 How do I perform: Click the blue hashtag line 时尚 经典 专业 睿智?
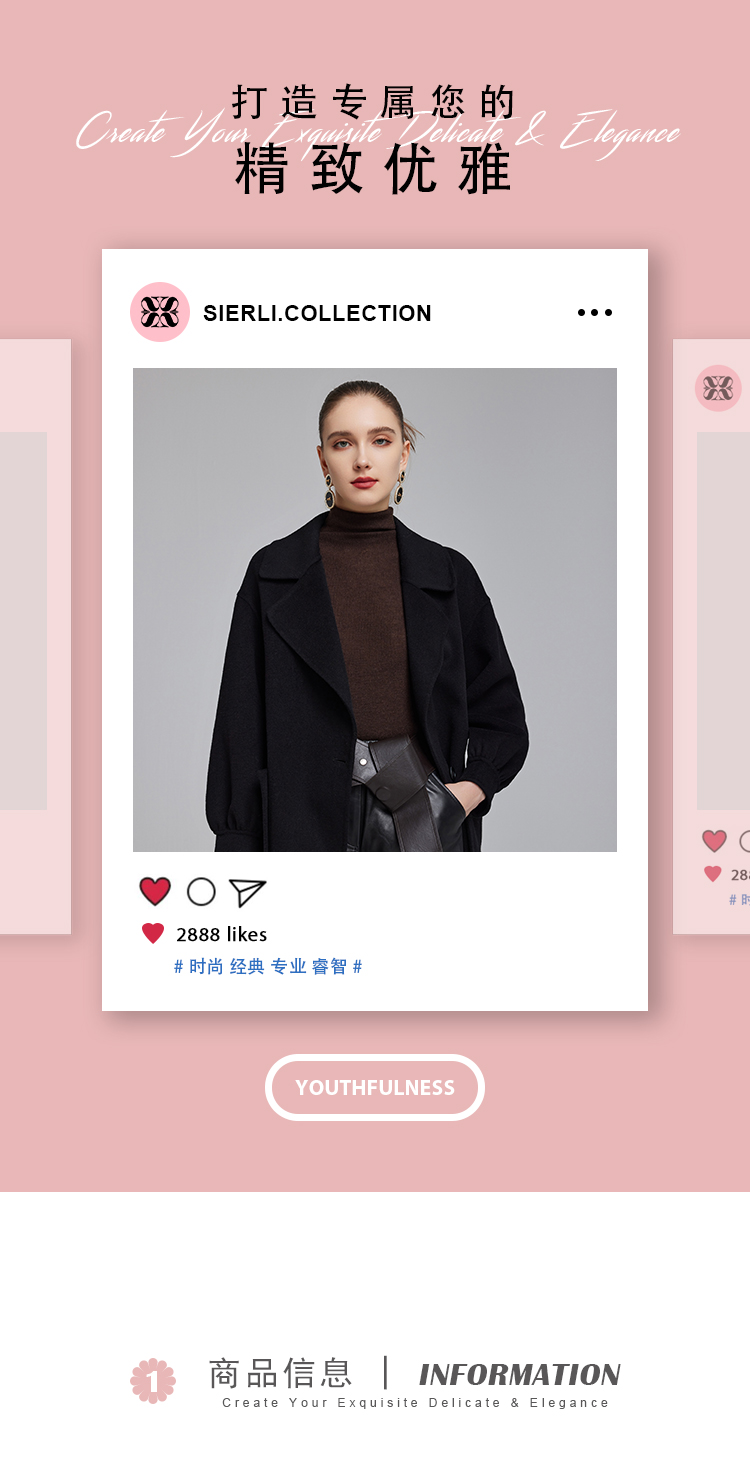click(x=268, y=967)
